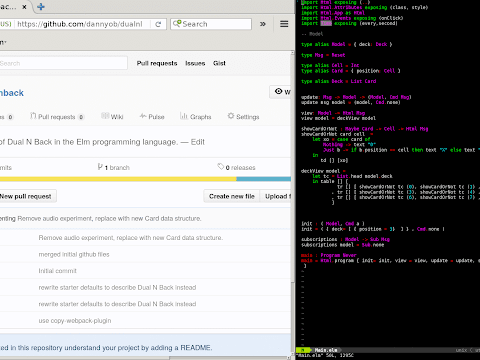
Task: Open Pull requests in GitHub header
Action: 157,63
